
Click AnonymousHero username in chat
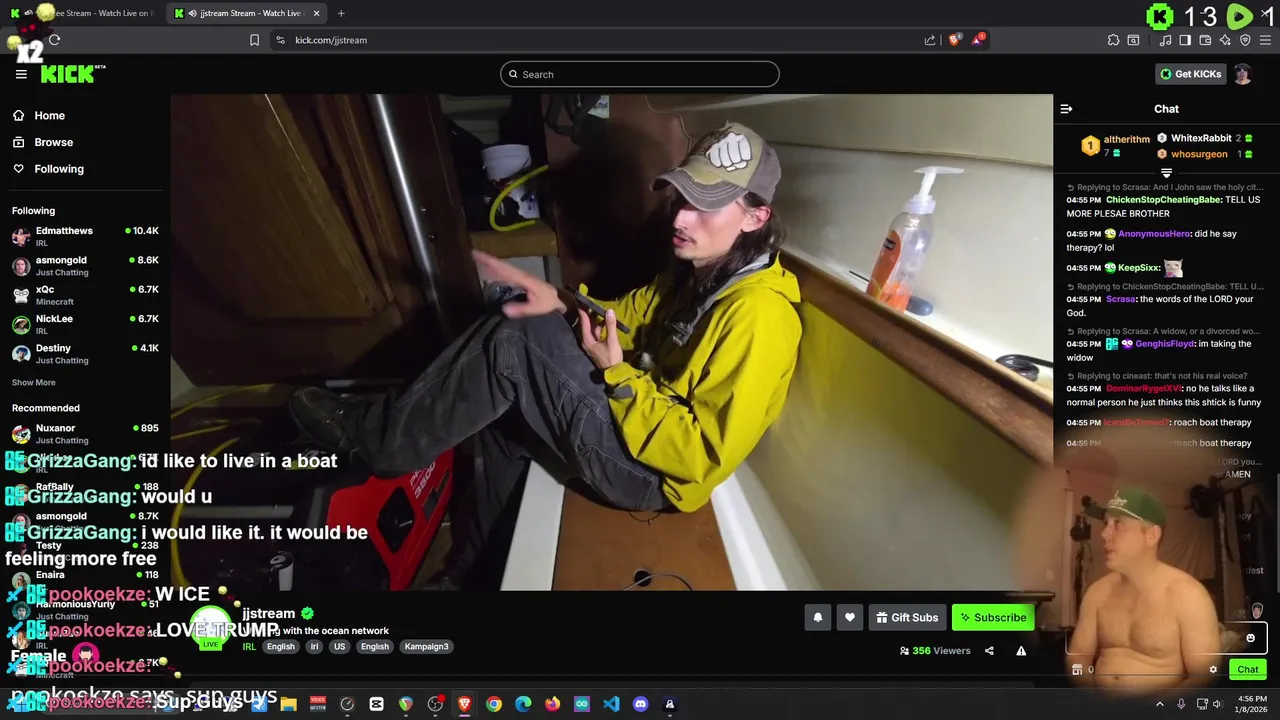[x=1154, y=234]
